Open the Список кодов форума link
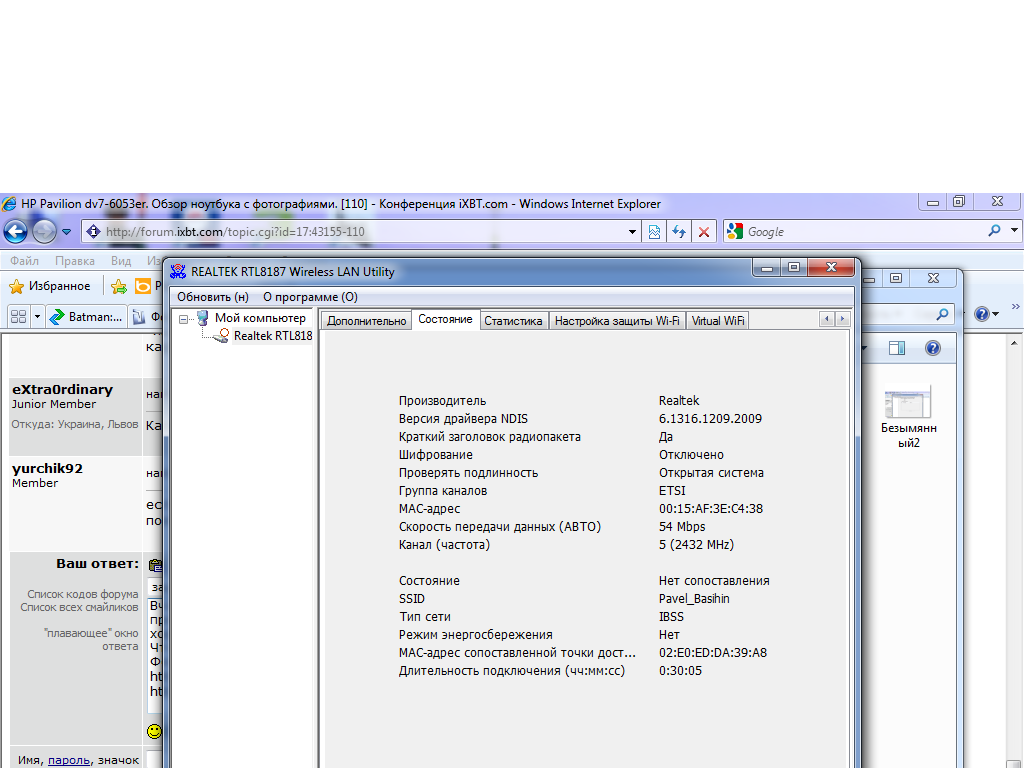The width and height of the screenshot is (1024, 768). [83, 594]
